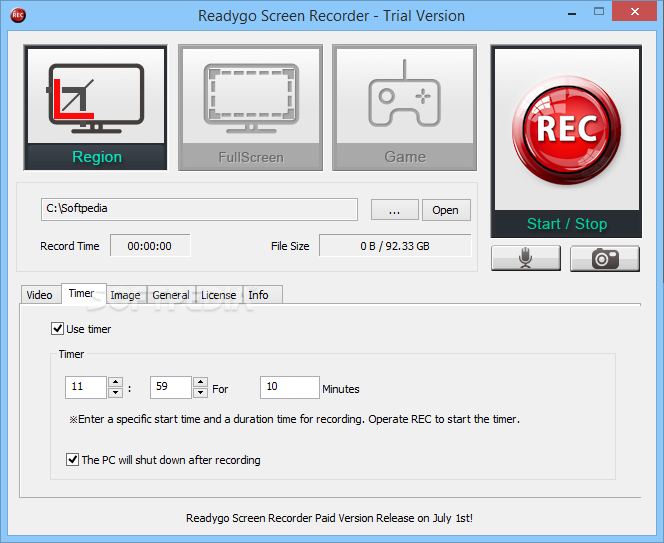Toggle PC will shut down after recording
The height and width of the screenshot is (543, 664).
[x=72, y=460]
